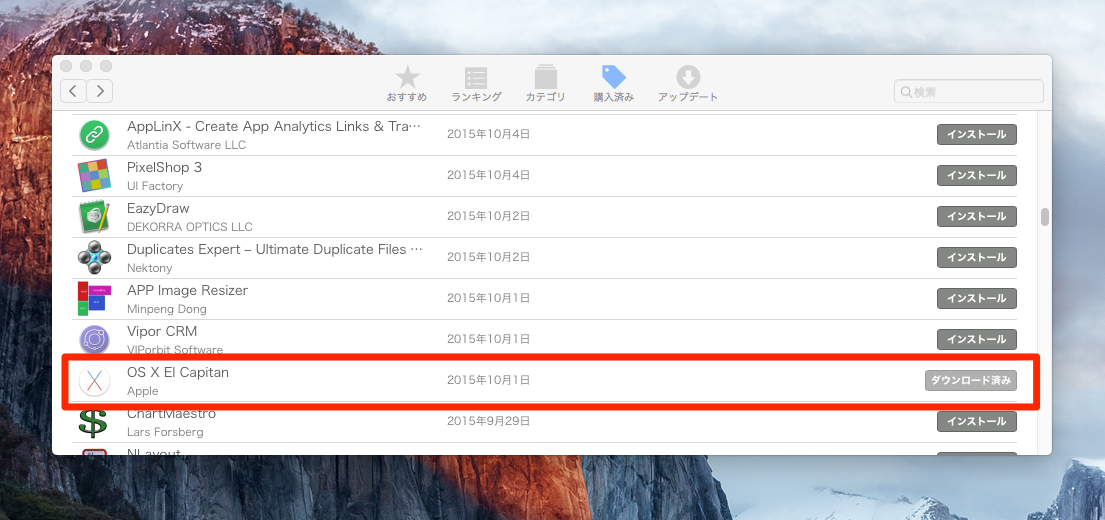
Task: Click the 2015年10月4日 date for AppLinX
Action: point(488,134)
